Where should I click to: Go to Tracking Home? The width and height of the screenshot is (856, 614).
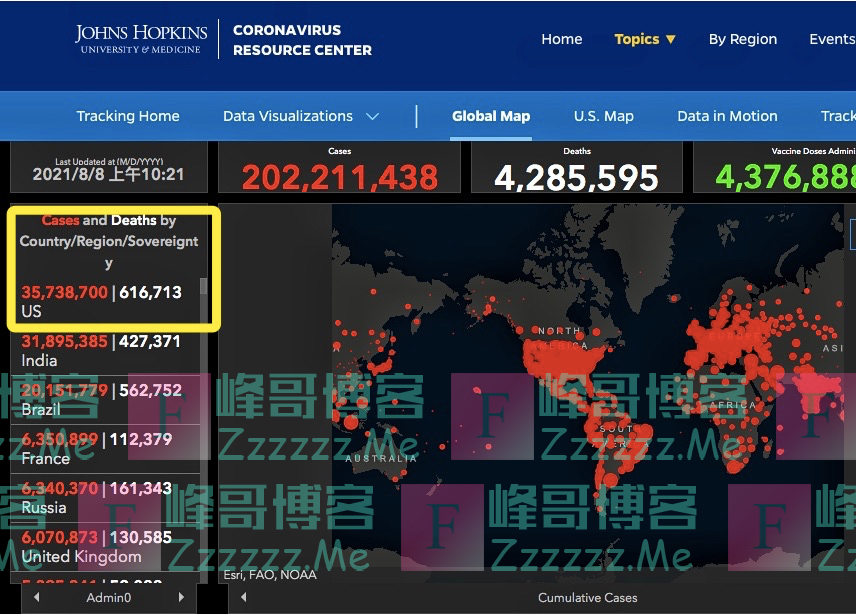(x=128, y=116)
